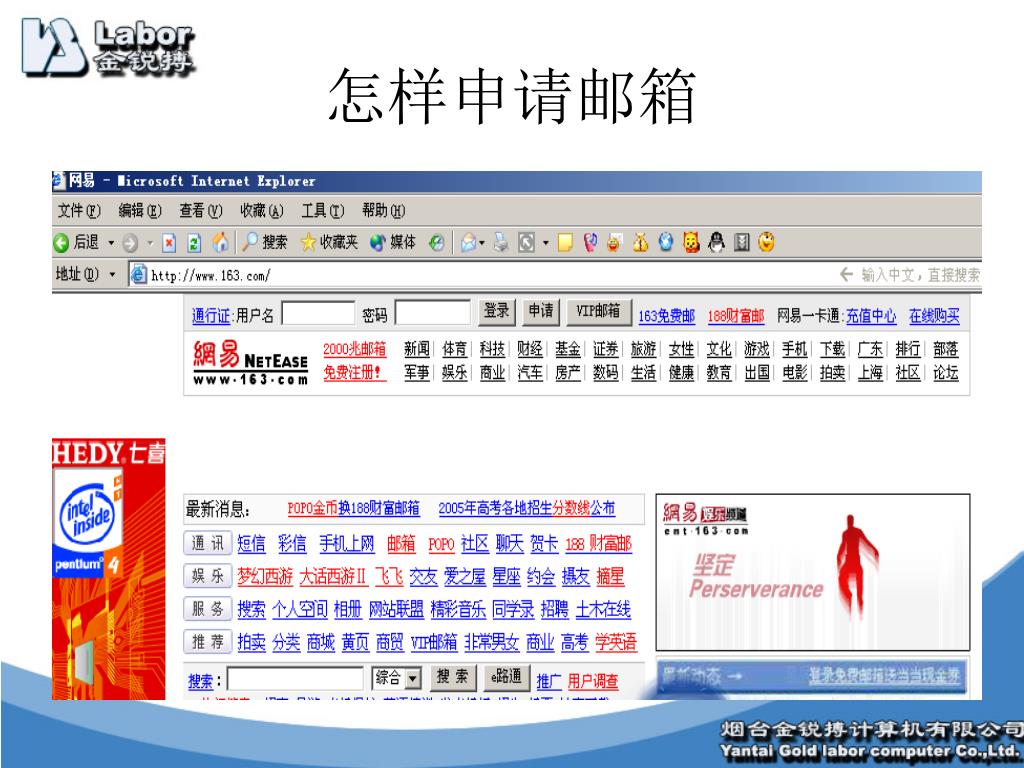Refresh the page with the green arrows icon
The width and height of the screenshot is (1024, 768).
coord(194,243)
